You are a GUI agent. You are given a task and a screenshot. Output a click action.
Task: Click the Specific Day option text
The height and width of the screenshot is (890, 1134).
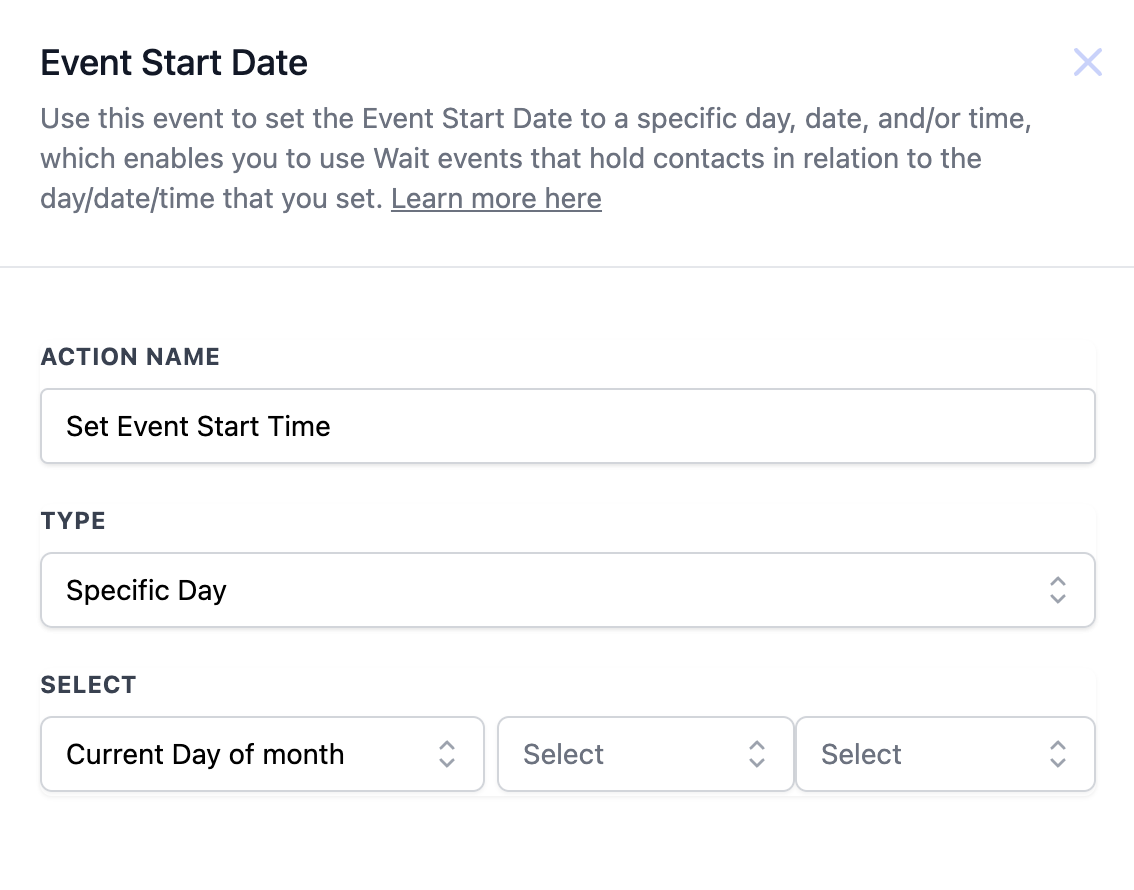click(x=146, y=590)
